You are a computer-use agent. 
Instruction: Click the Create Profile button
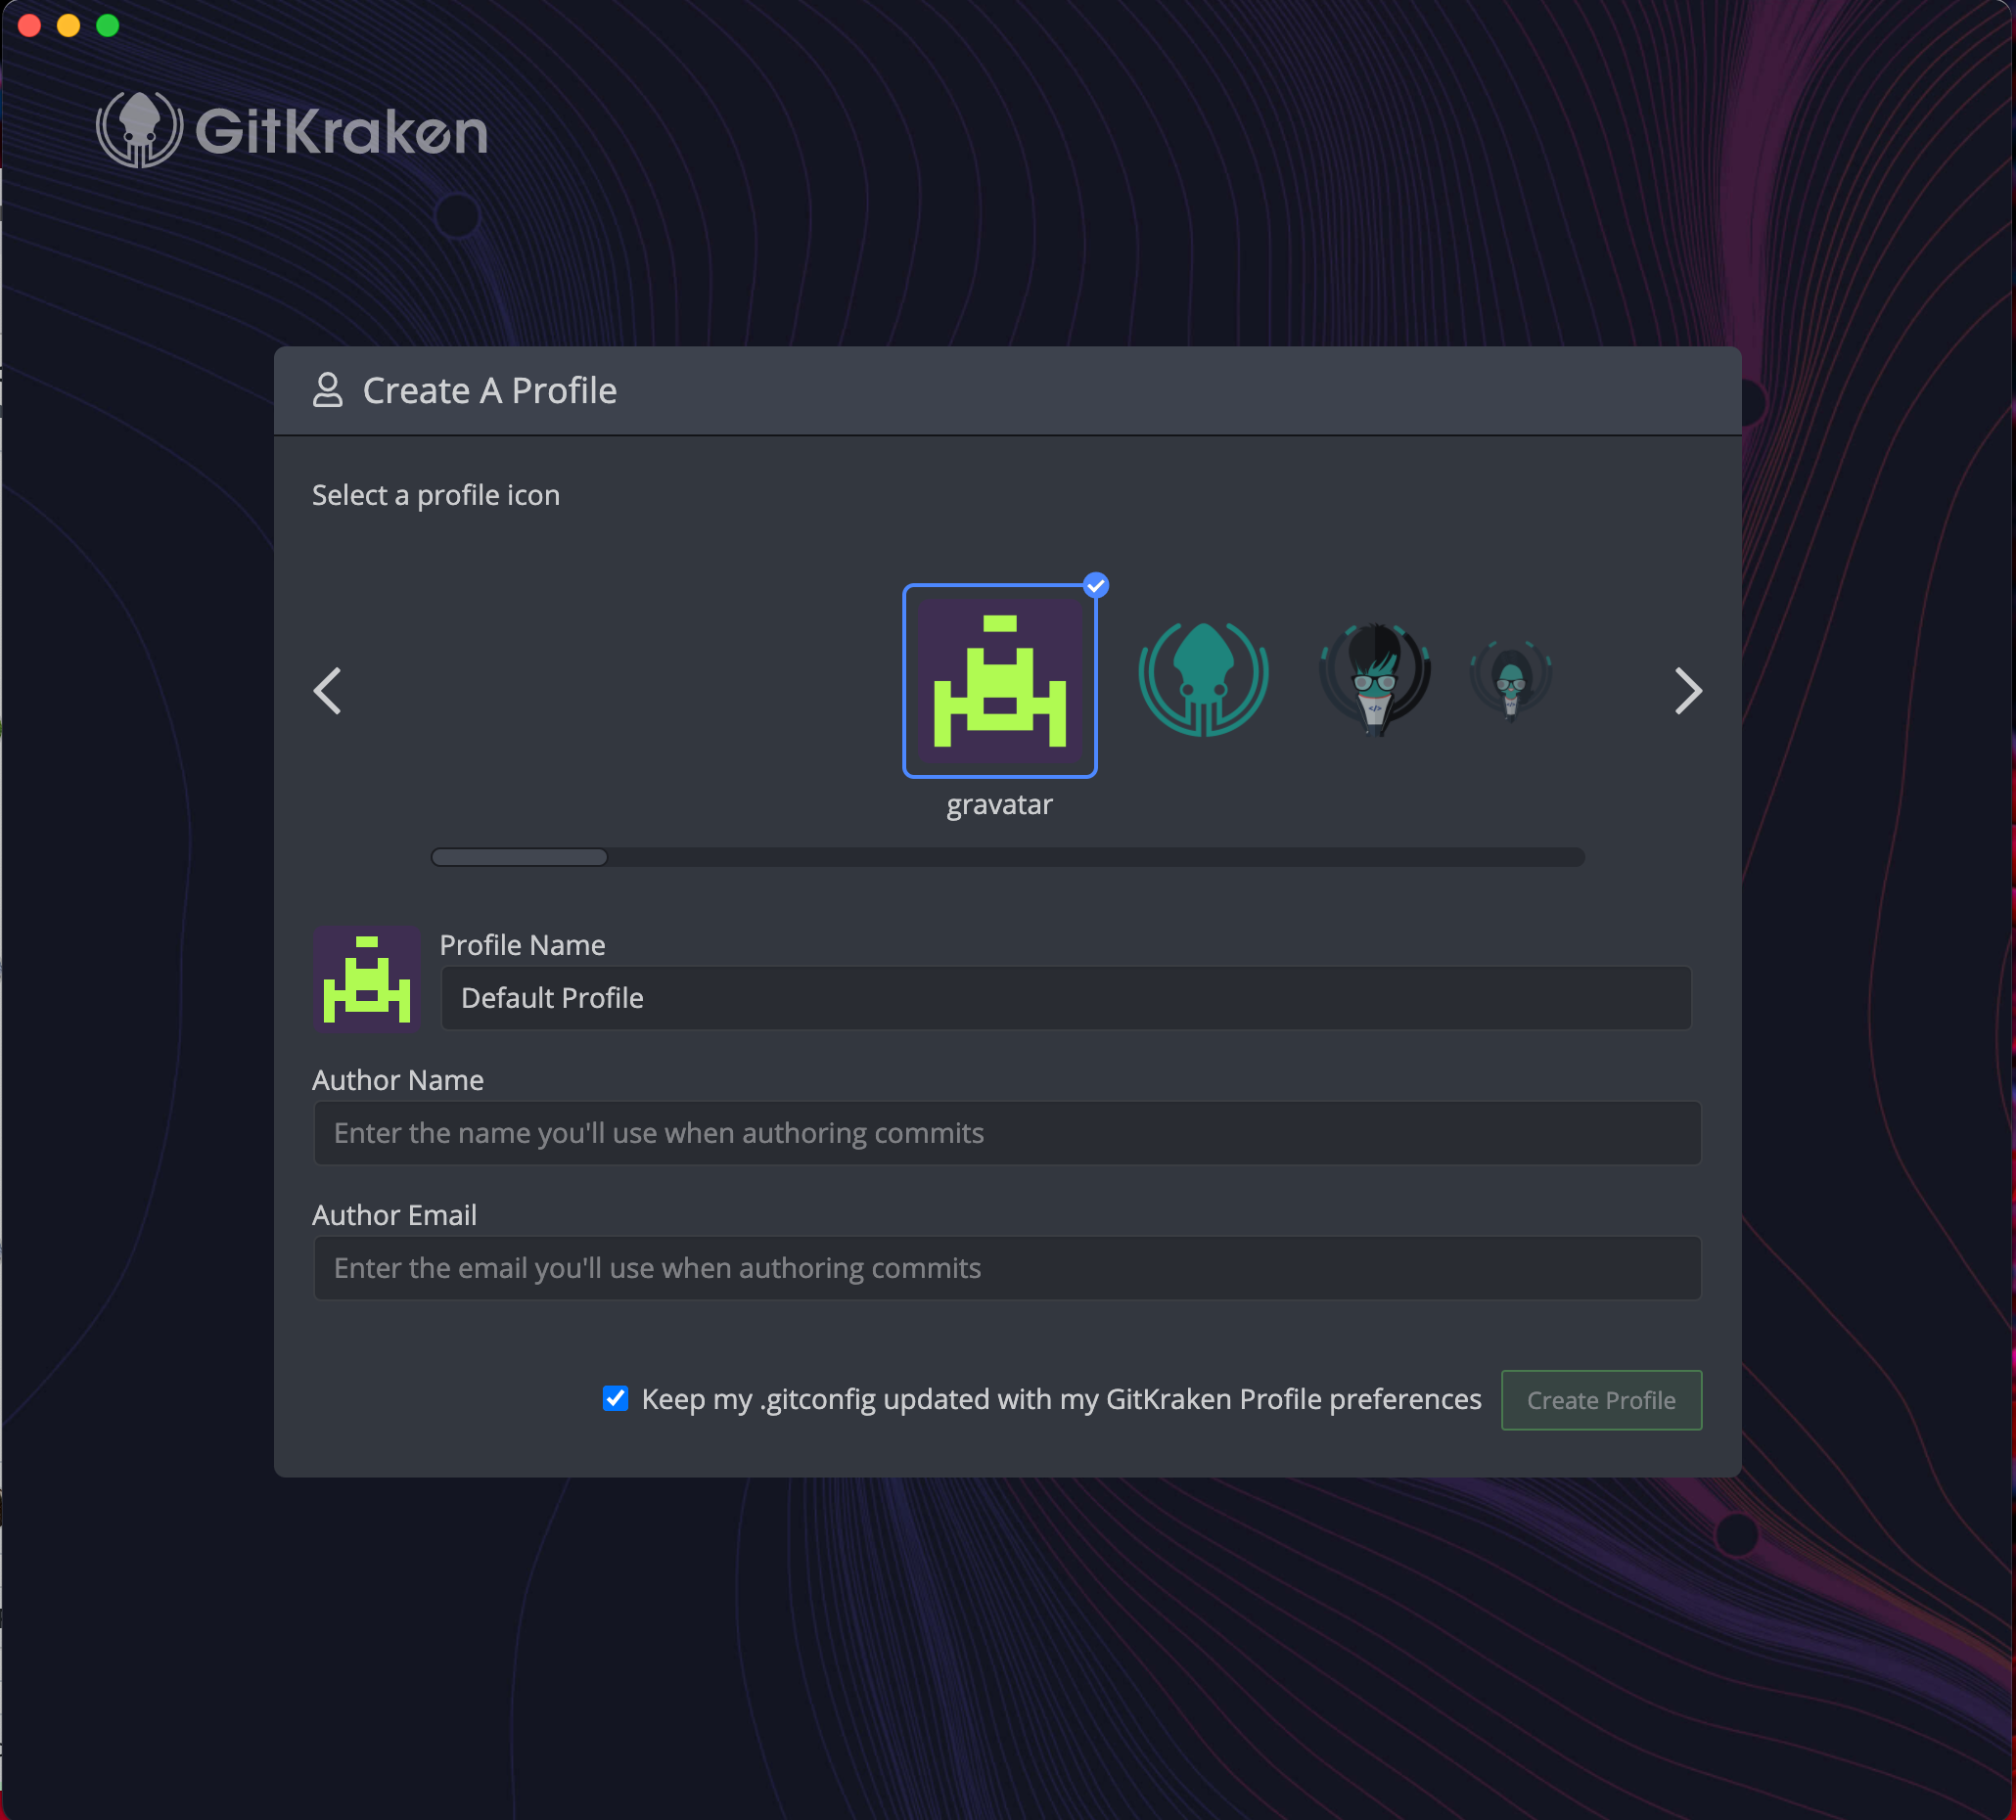[x=1601, y=1400]
